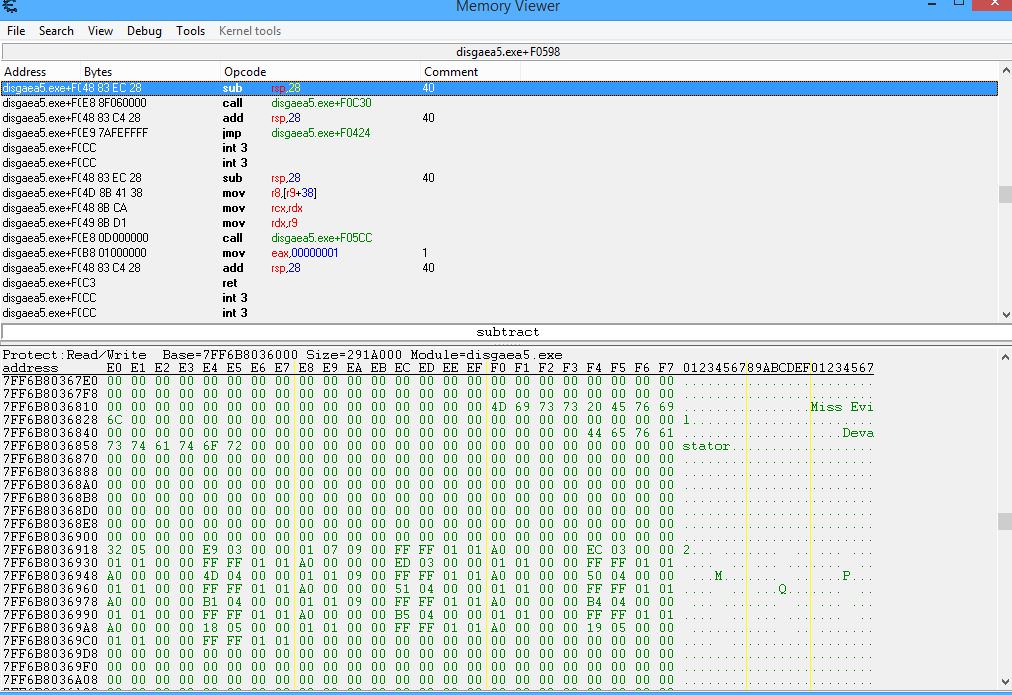This screenshot has height=695, width=1012.
Task: Click the subtract description bar
Action: tap(507, 332)
